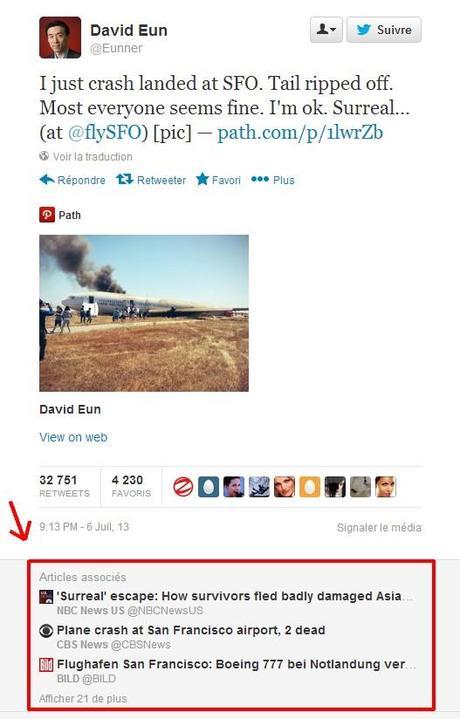Open the 32 751 Retweets count
This screenshot has height=719, width=460.
click(65, 487)
